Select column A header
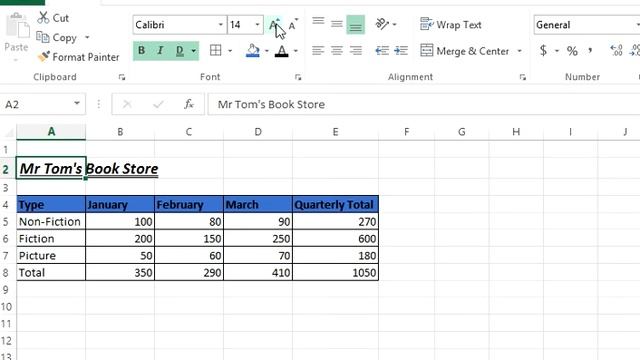Image resolution: width=640 pixels, height=360 pixels. [51, 132]
